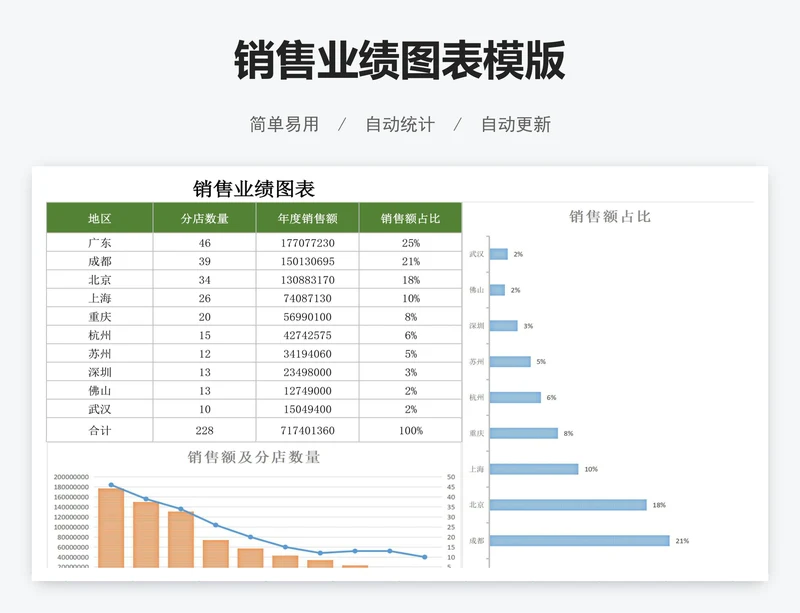Click the 简单易用 subtitle text

tap(284, 124)
